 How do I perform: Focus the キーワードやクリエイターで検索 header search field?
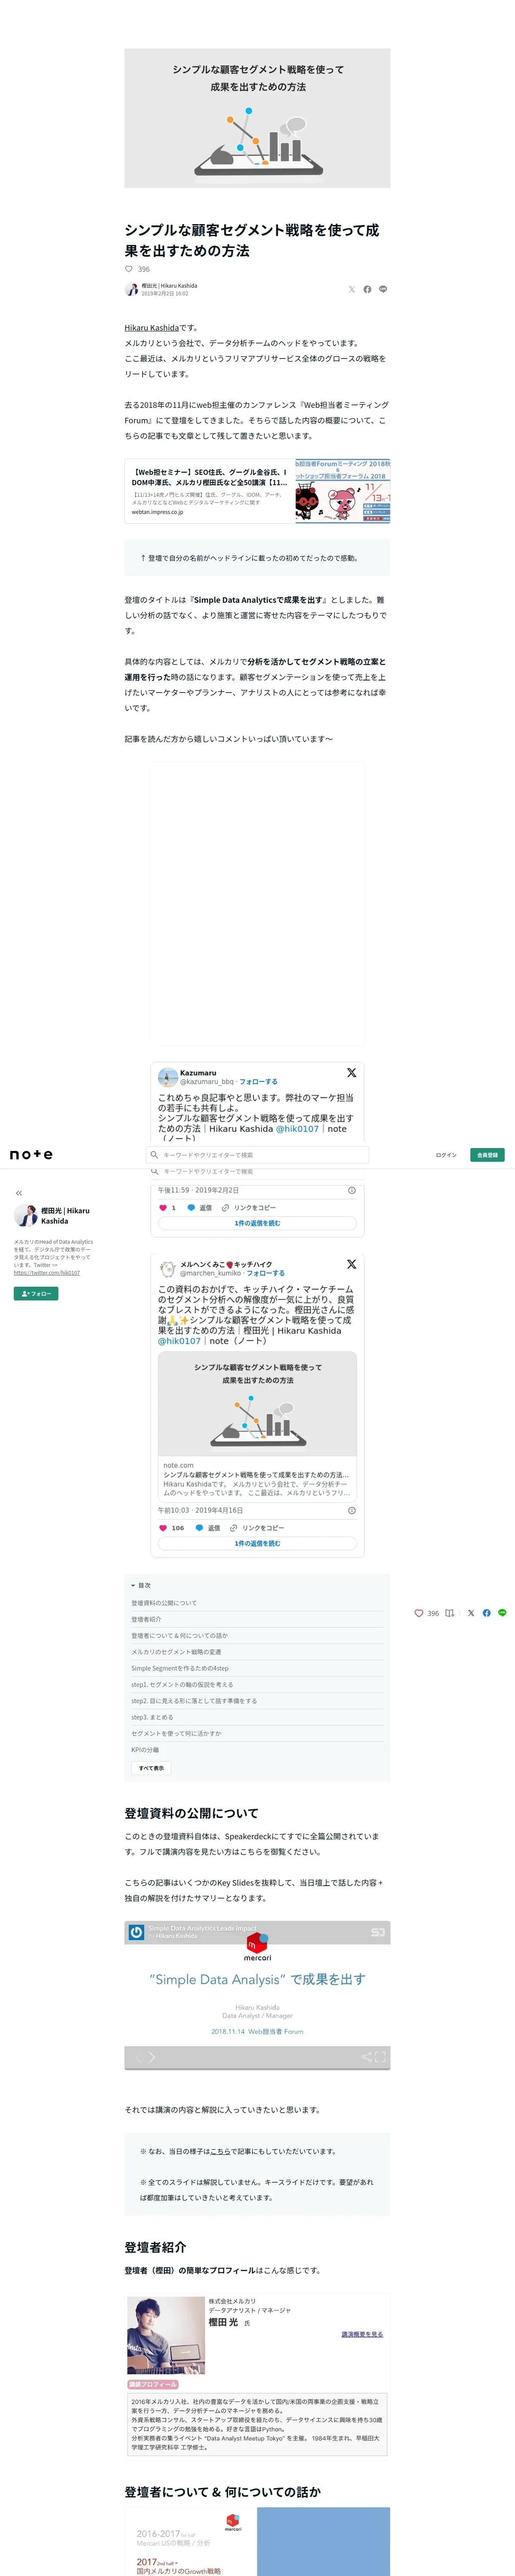point(258,1155)
